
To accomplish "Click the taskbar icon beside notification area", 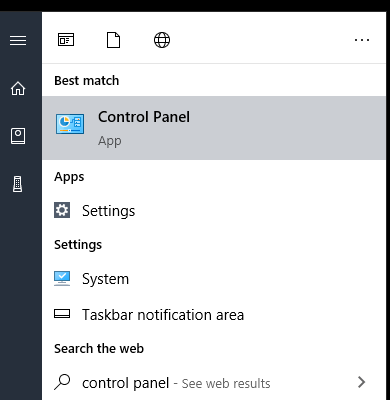I will point(62,314).
